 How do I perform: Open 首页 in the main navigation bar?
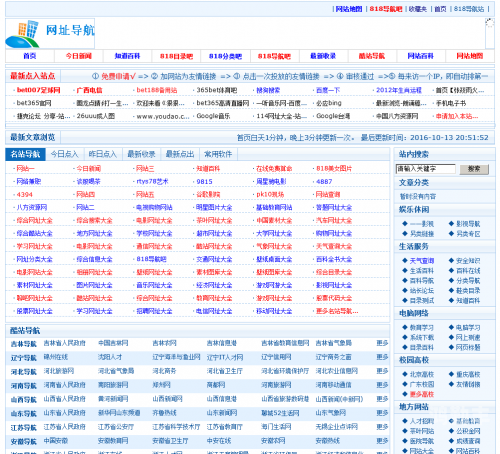[30, 56]
